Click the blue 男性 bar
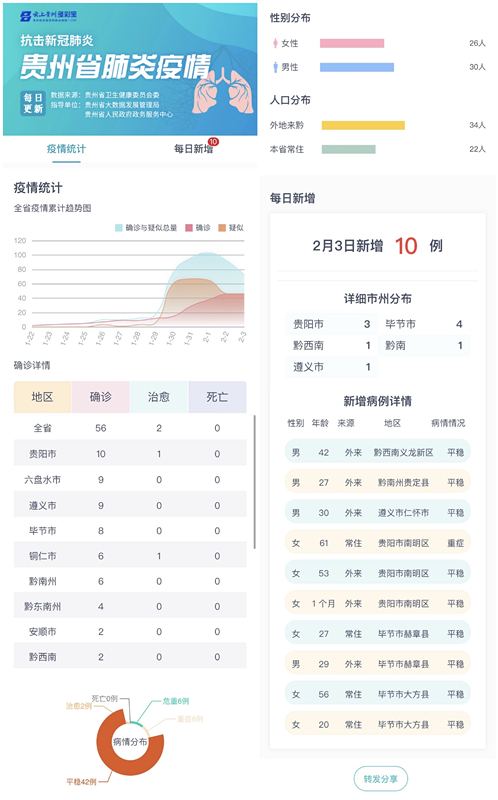Screen dimensions: 498x800 click(x=357, y=67)
